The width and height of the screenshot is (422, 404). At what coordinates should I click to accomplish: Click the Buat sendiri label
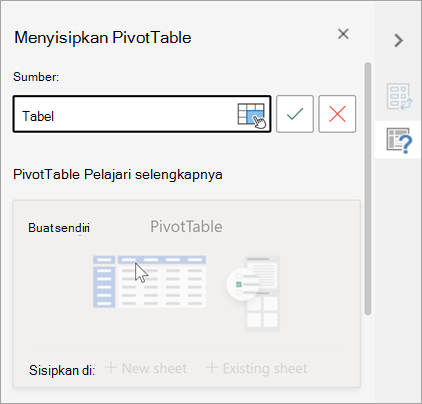59,228
